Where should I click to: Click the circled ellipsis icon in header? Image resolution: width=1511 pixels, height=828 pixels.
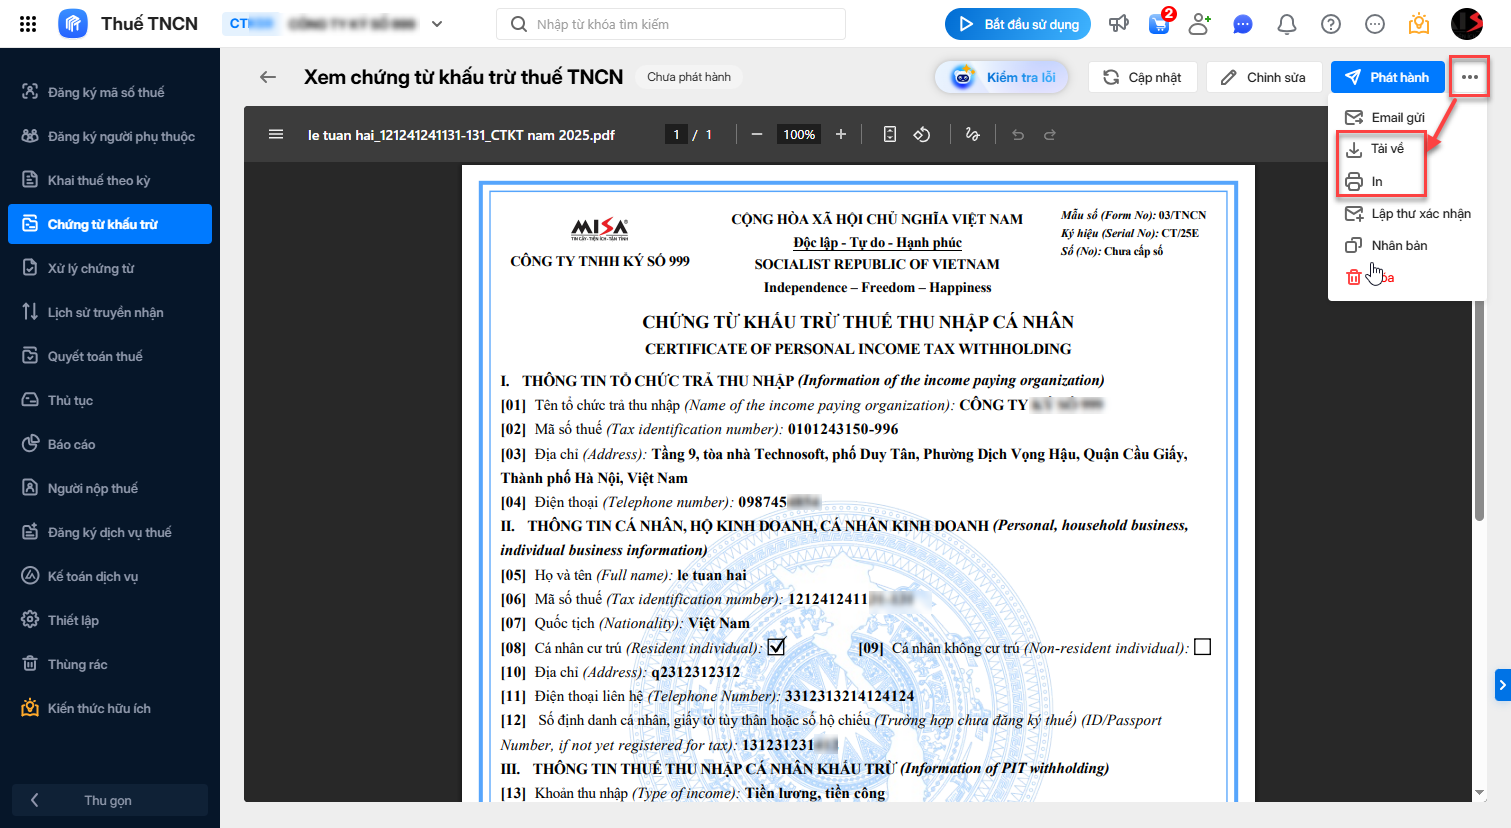pyautogui.click(x=1375, y=24)
